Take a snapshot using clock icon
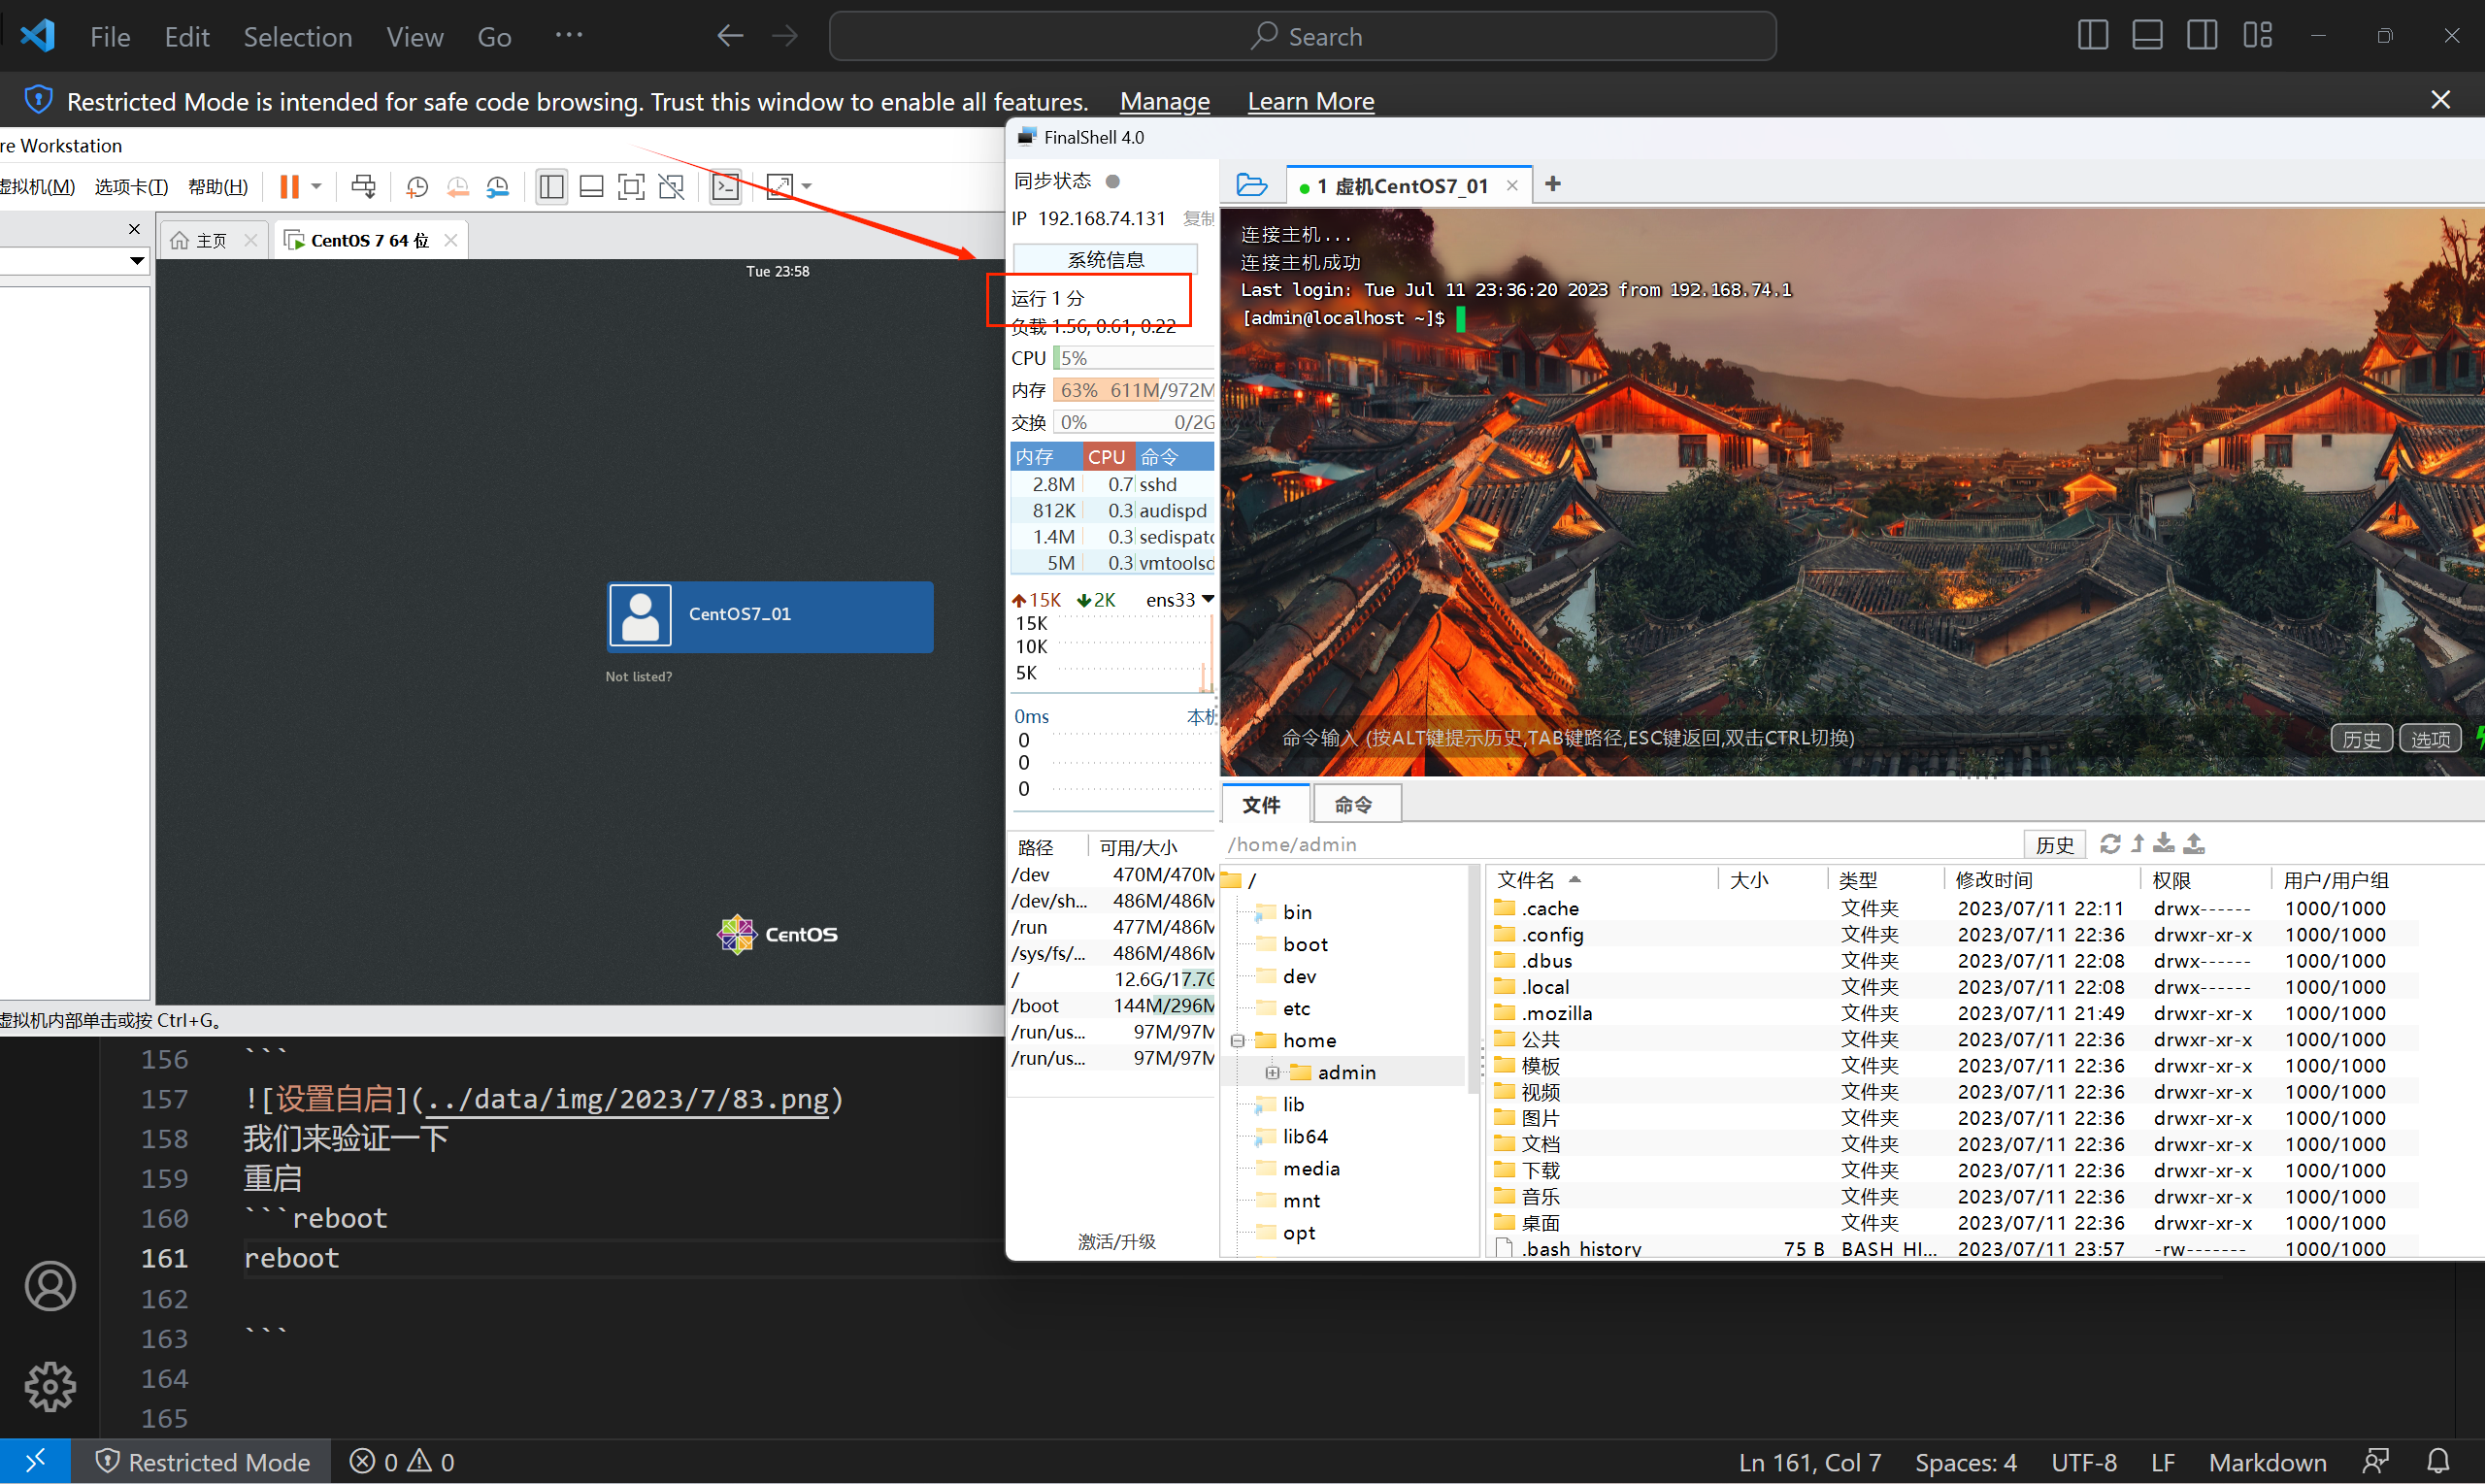The image size is (2486, 1484). [417, 186]
